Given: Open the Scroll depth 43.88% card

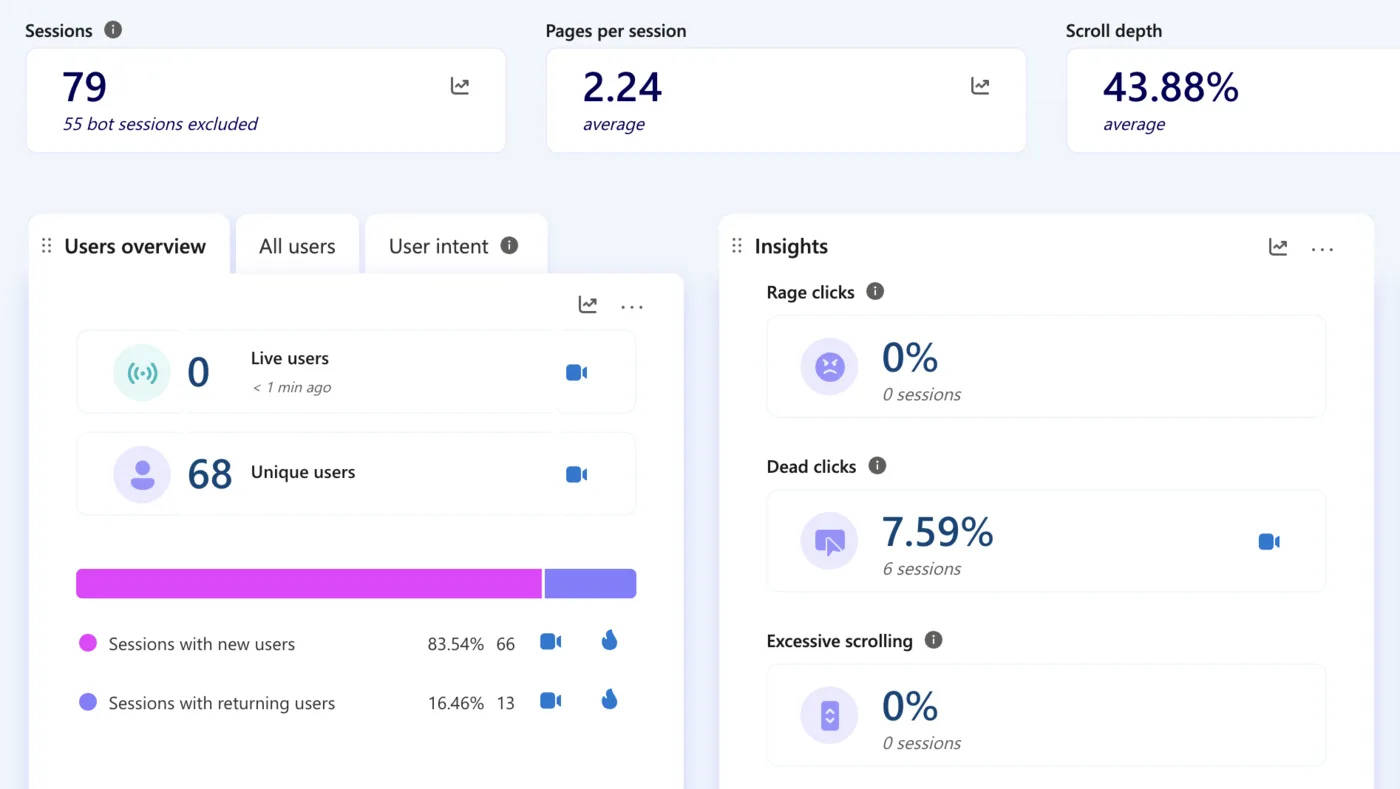Looking at the screenshot, I should tap(1233, 100).
